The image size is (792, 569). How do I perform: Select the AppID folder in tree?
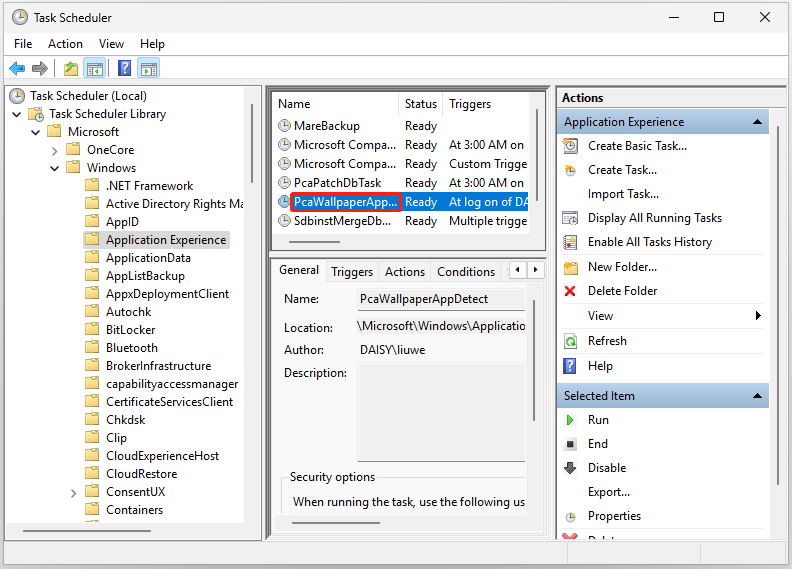[112, 222]
